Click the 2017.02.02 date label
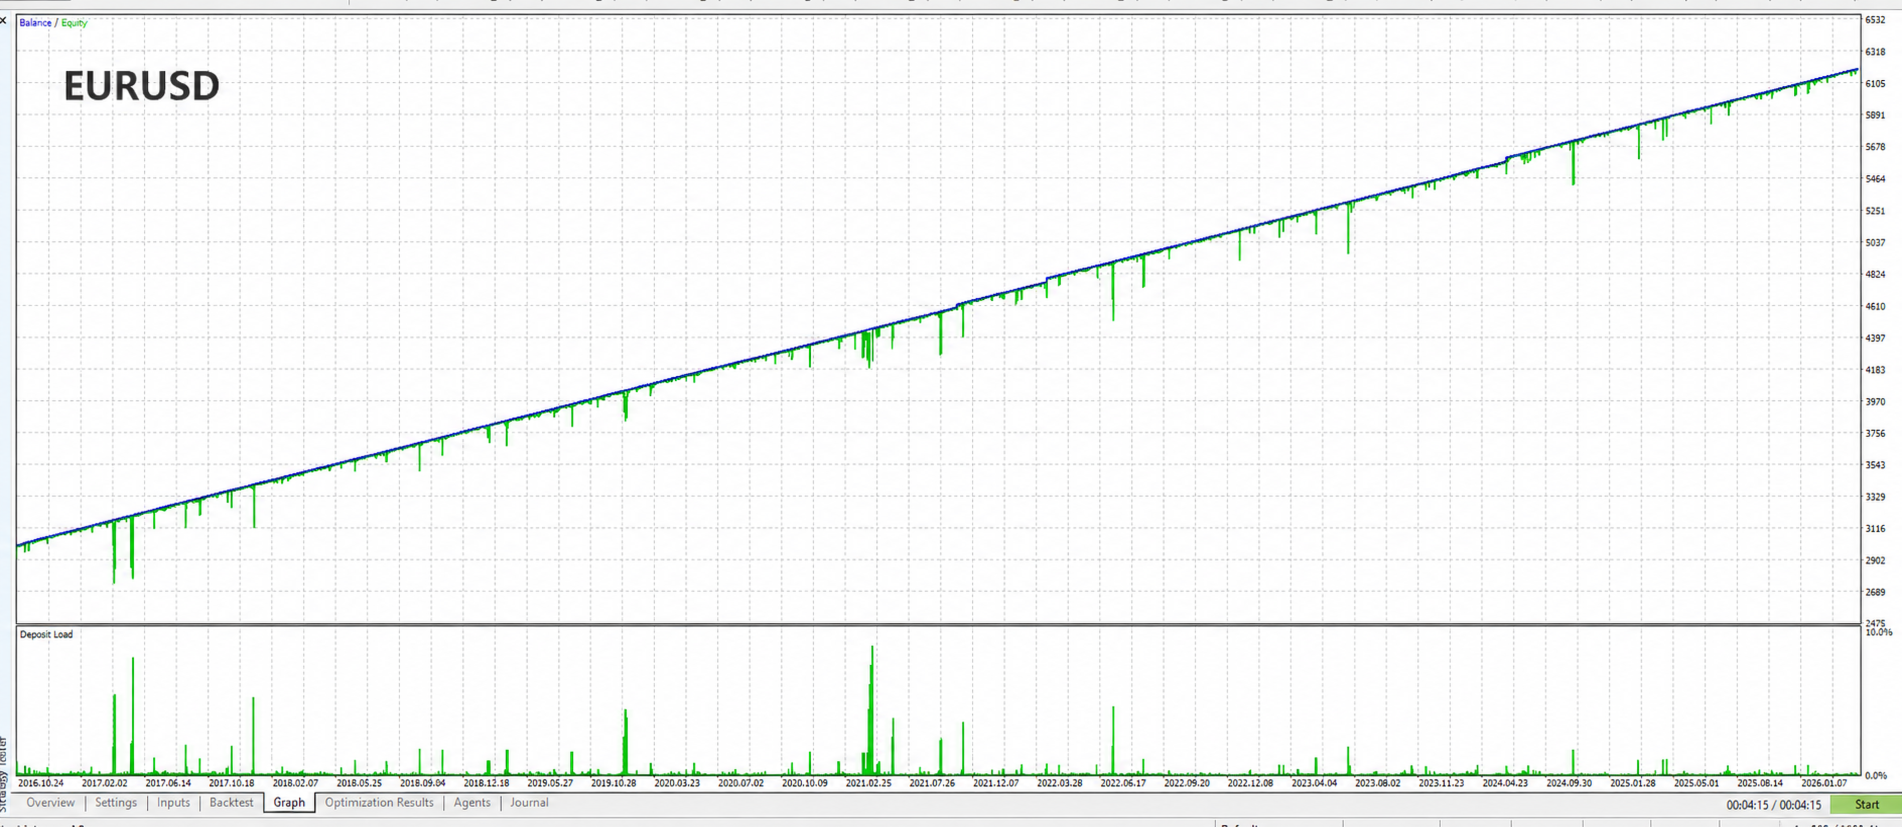The image size is (1902, 827). tap(104, 784)
